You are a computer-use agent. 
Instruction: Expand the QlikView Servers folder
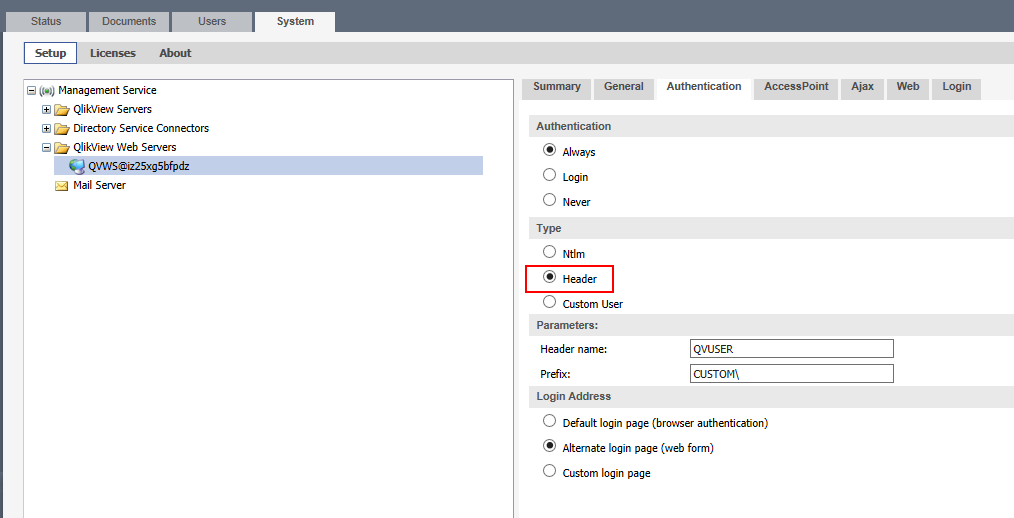click(x=46, y=109)
